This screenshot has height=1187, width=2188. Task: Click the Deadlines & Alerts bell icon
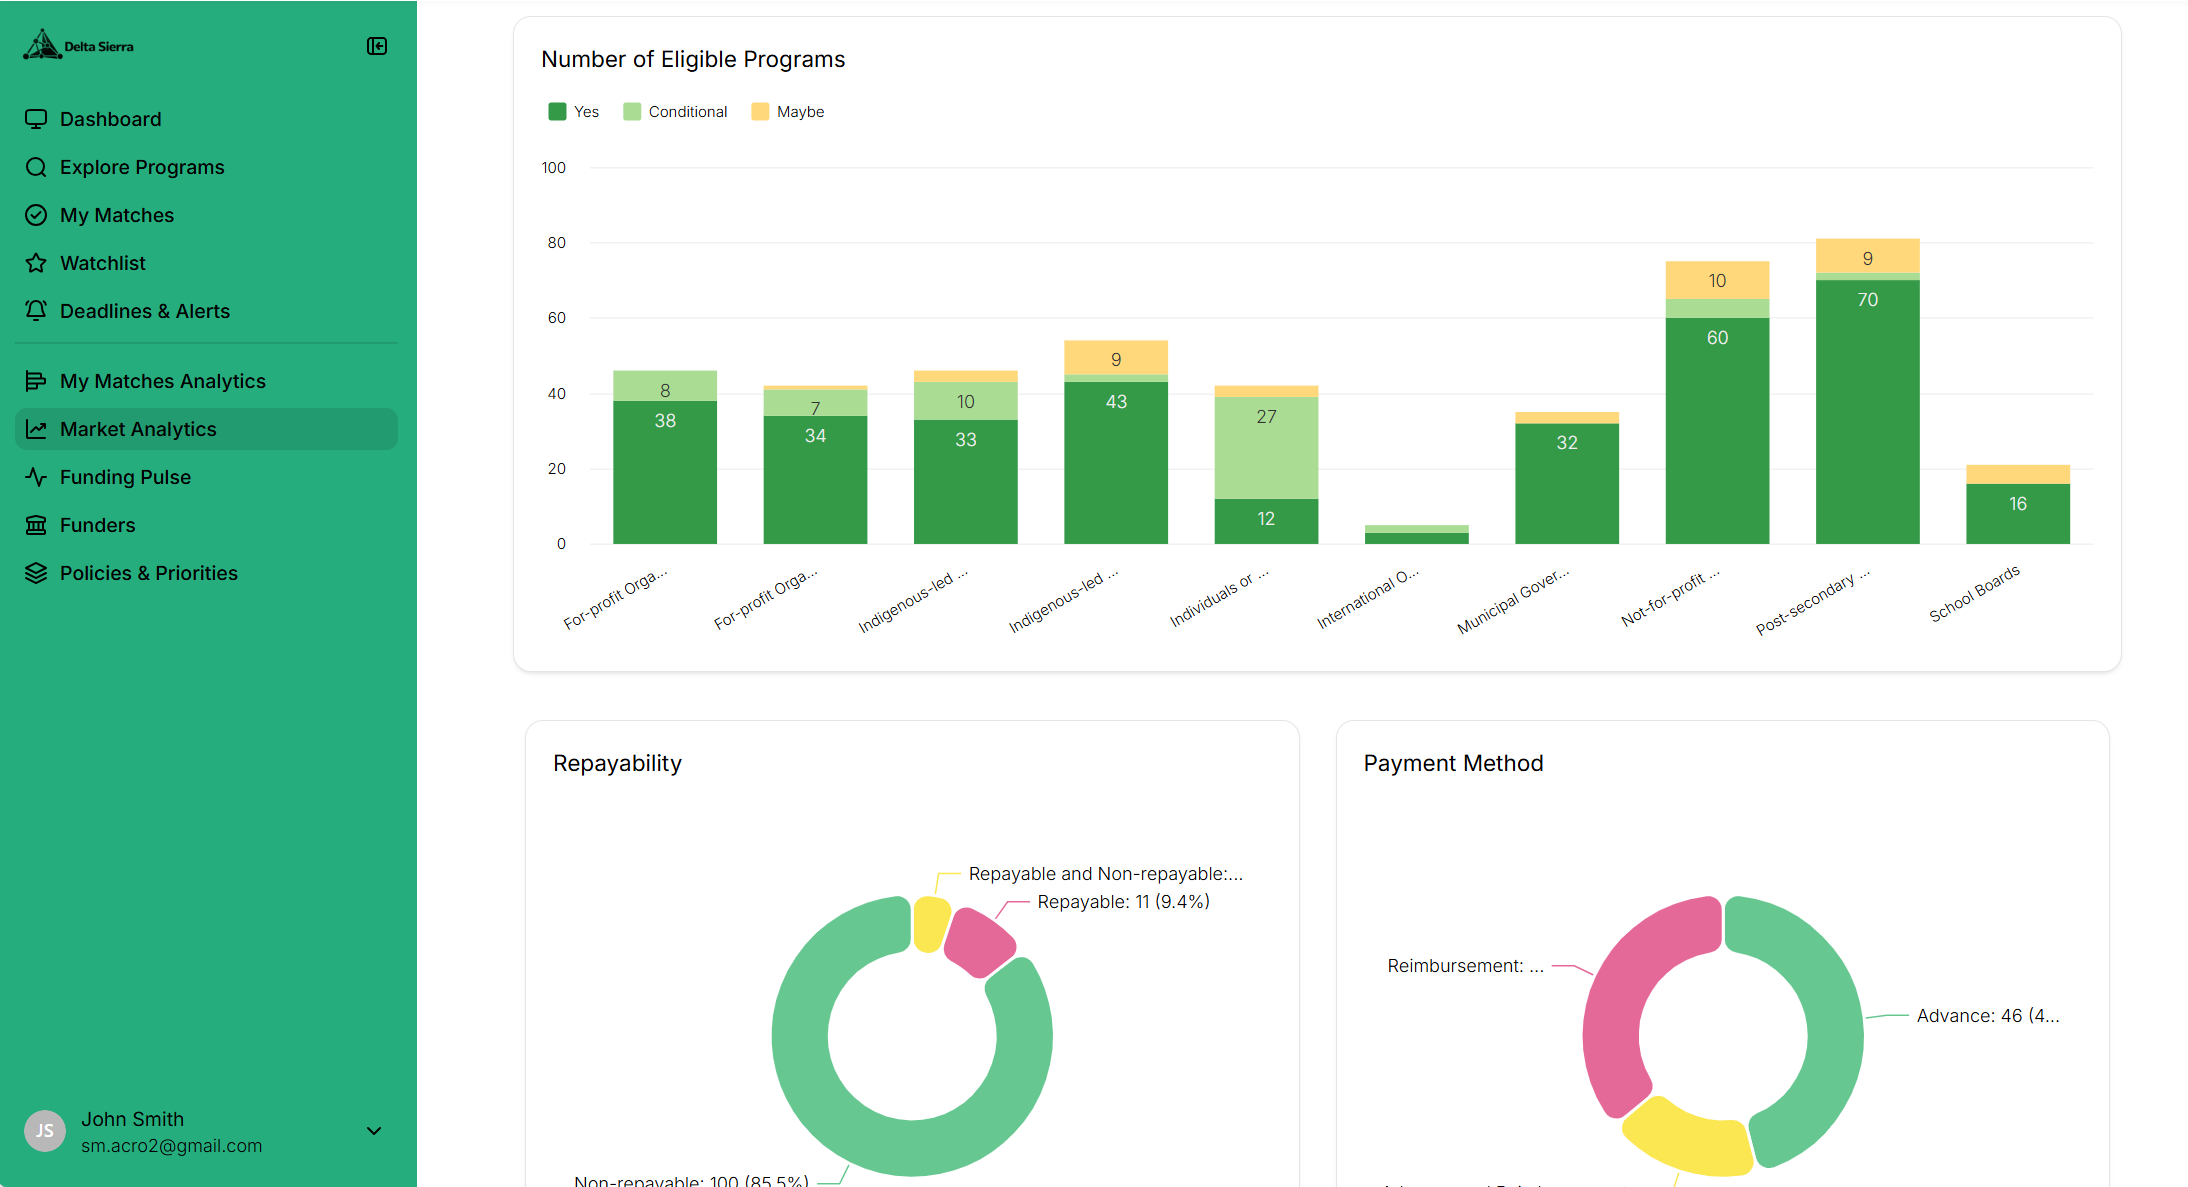(x=36, y=311)
